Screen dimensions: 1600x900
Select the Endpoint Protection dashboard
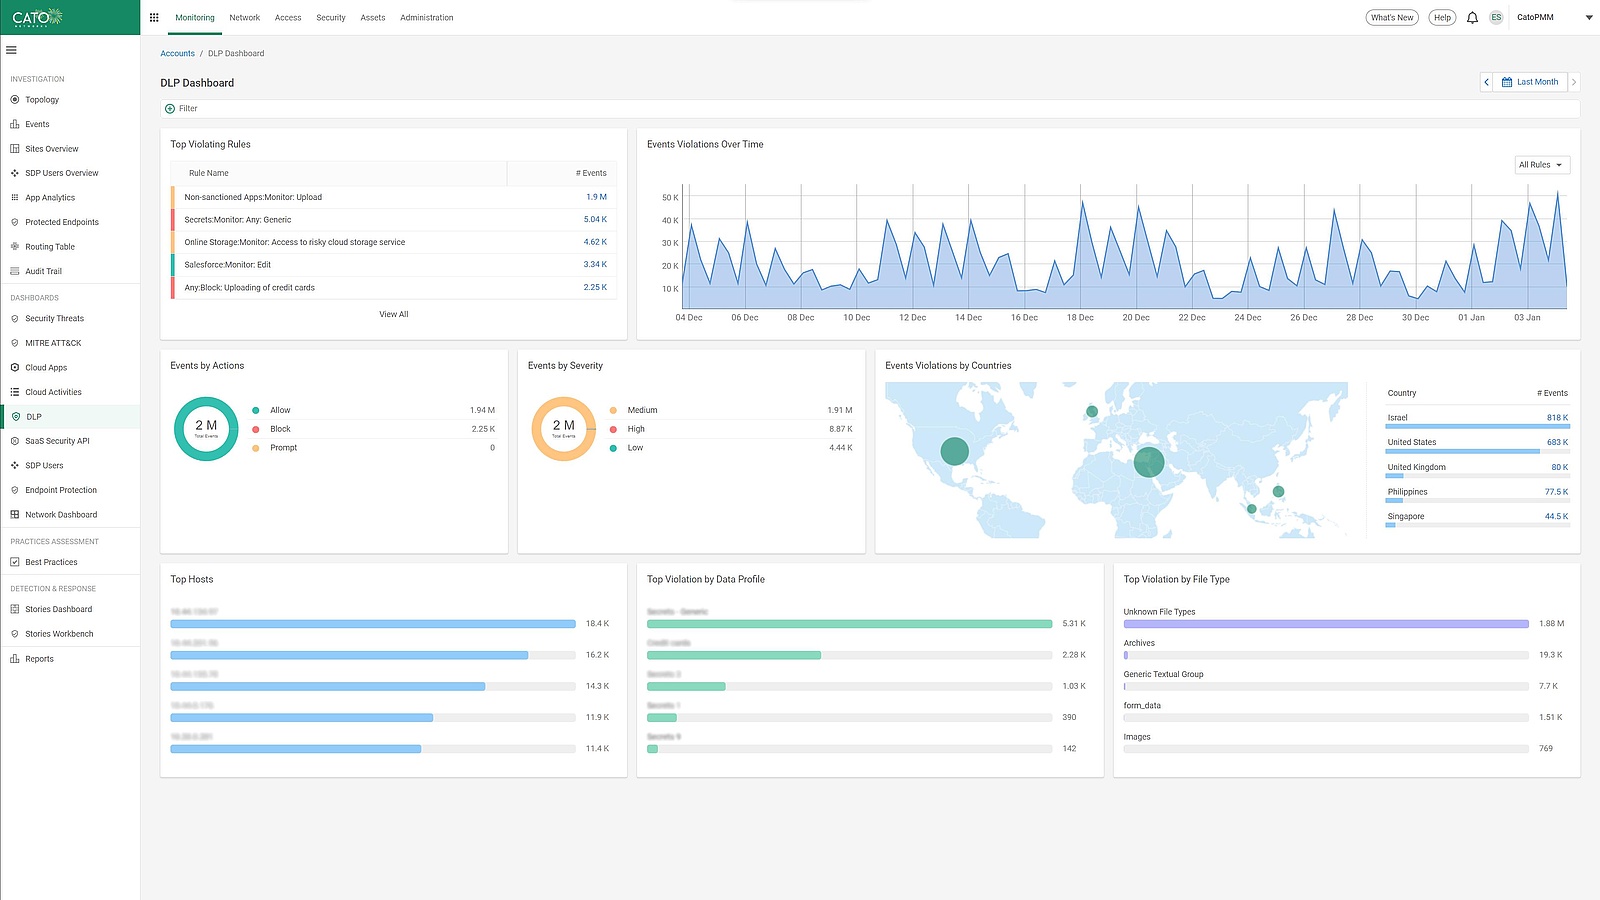[x=60, y=490]
